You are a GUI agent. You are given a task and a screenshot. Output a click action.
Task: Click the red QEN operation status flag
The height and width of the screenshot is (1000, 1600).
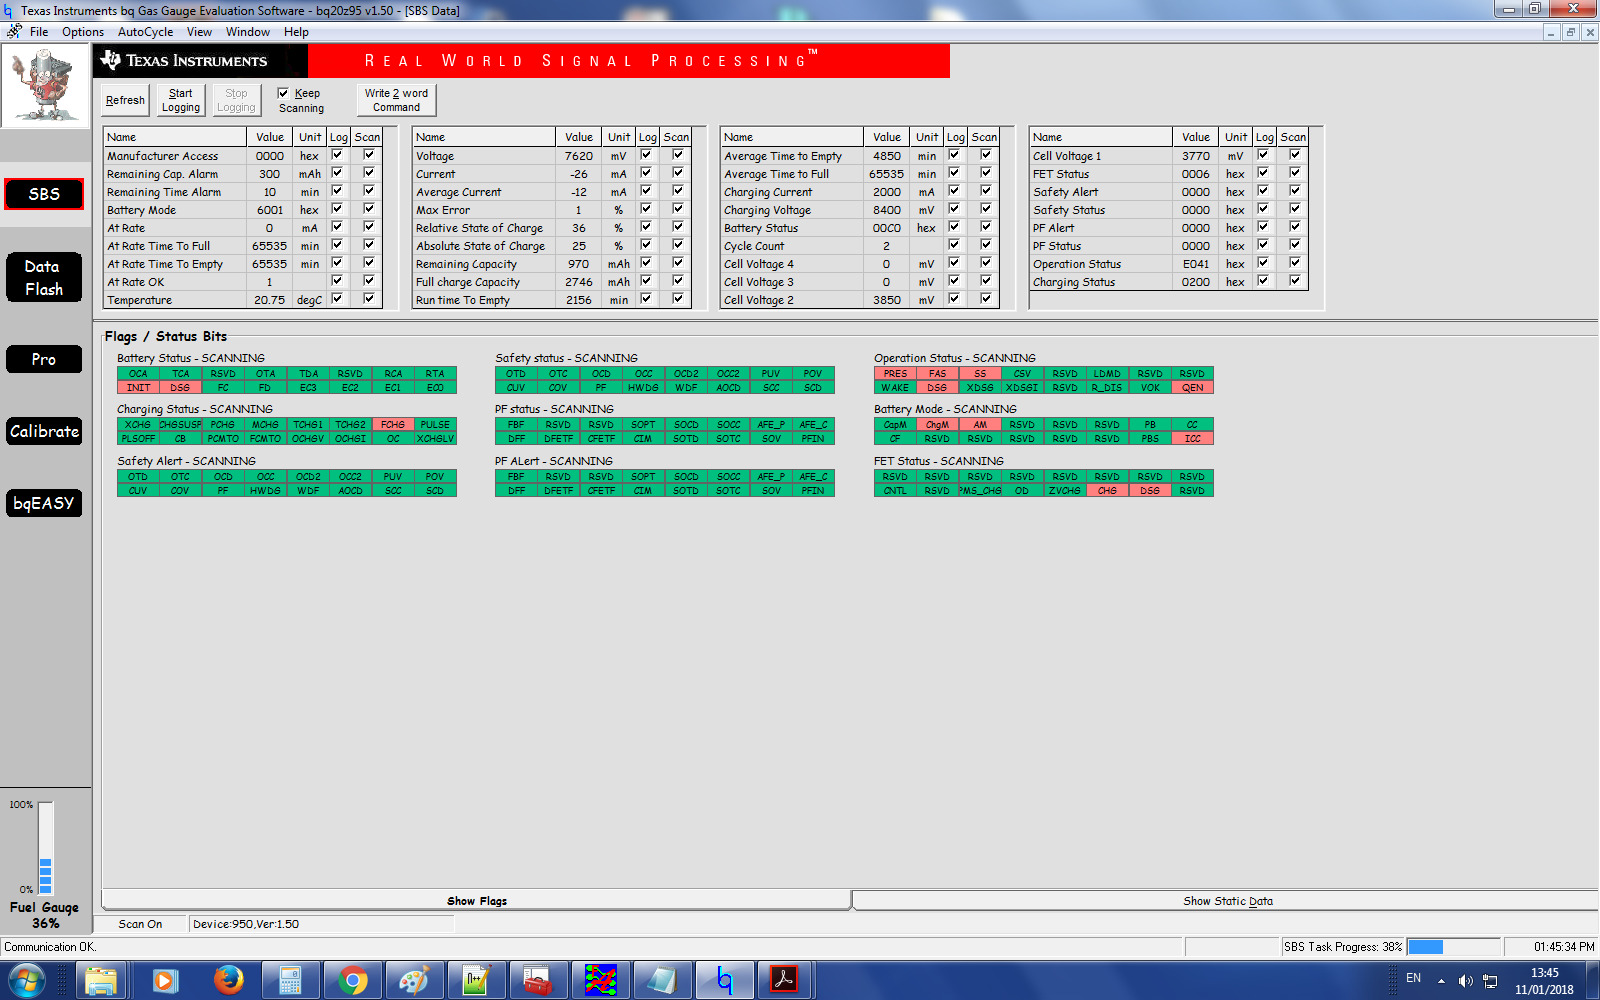point(1192,388)
